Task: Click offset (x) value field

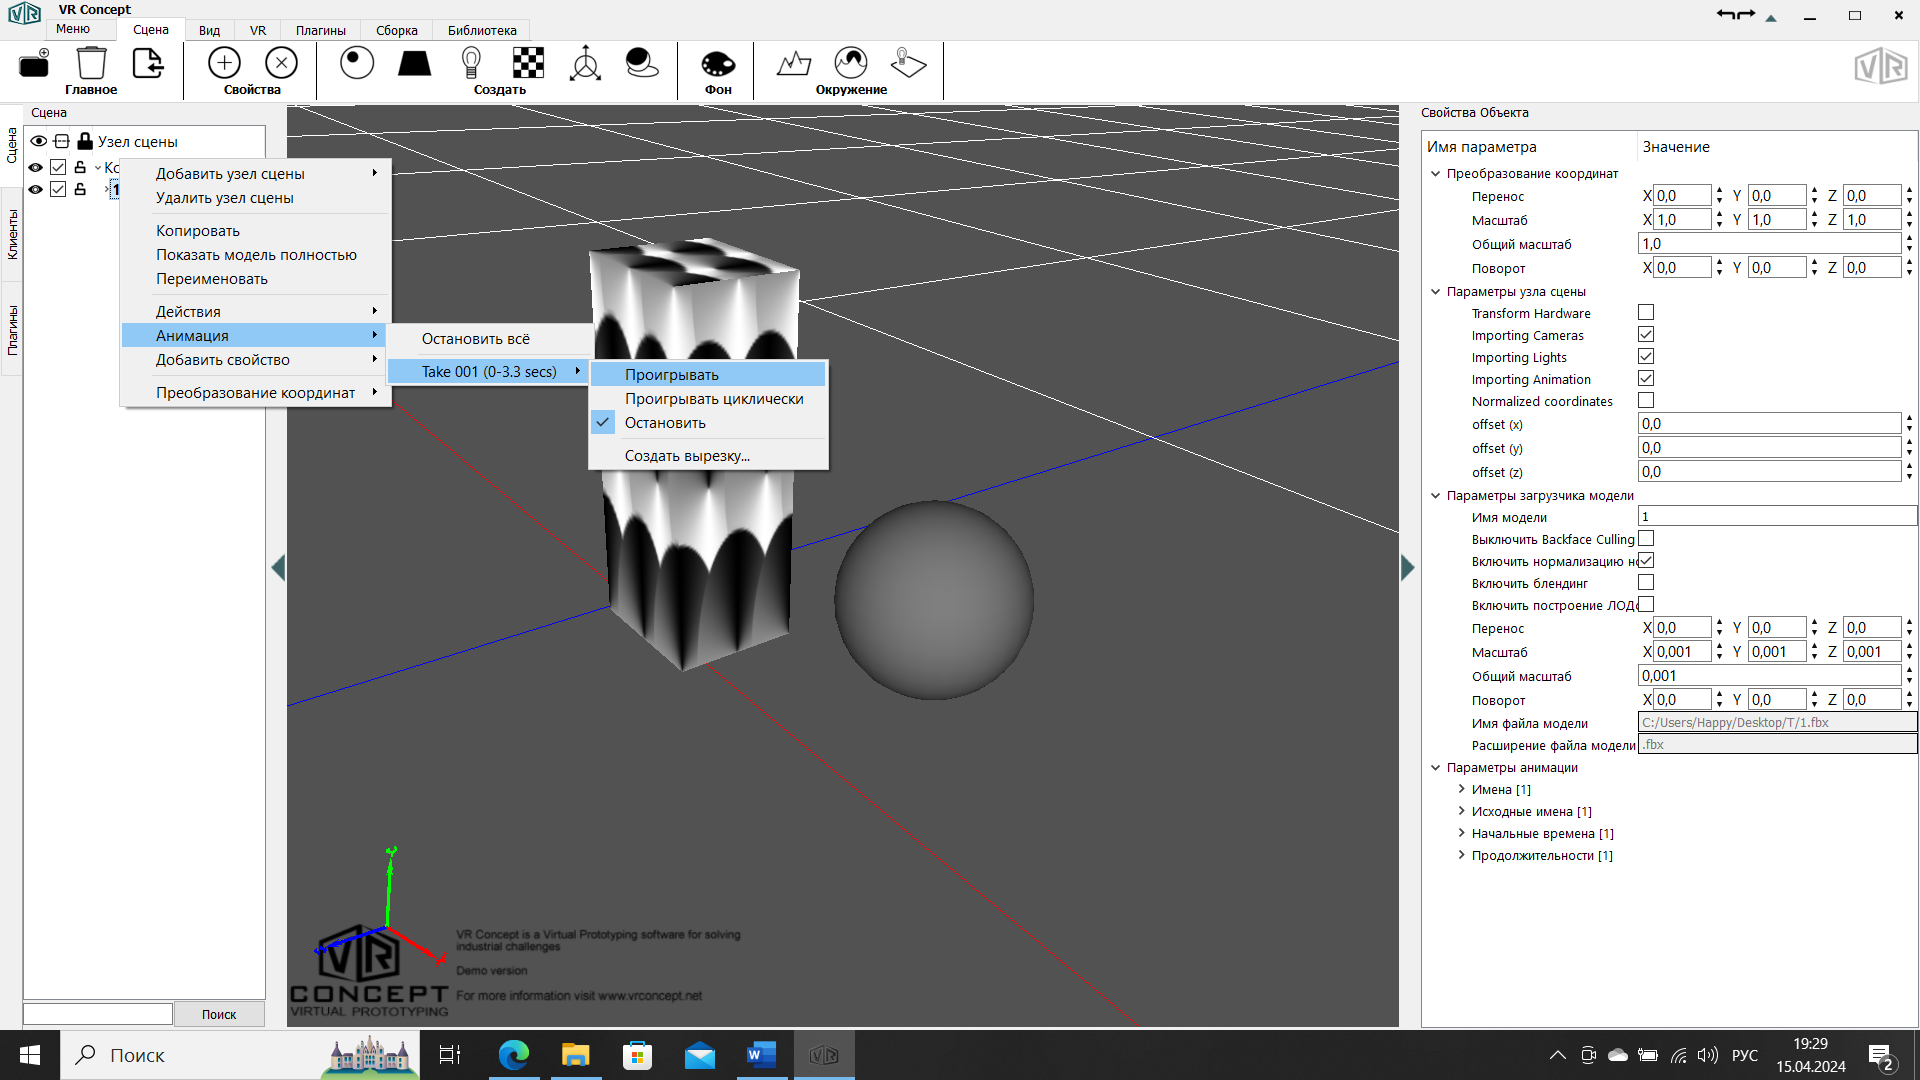Action: pos(1769,424)
